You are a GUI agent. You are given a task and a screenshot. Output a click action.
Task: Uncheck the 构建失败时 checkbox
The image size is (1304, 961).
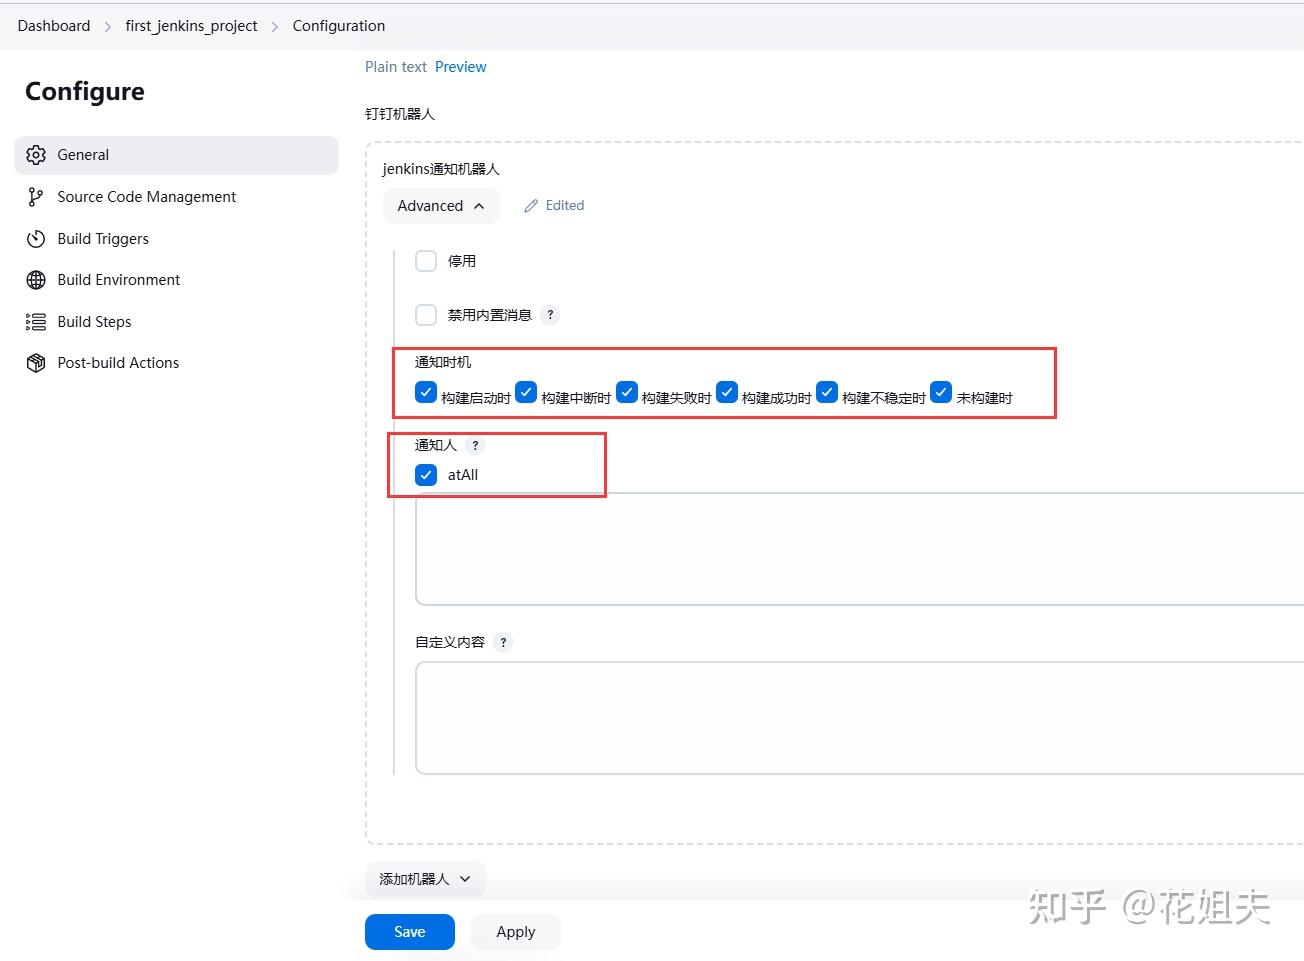[627, 392]
